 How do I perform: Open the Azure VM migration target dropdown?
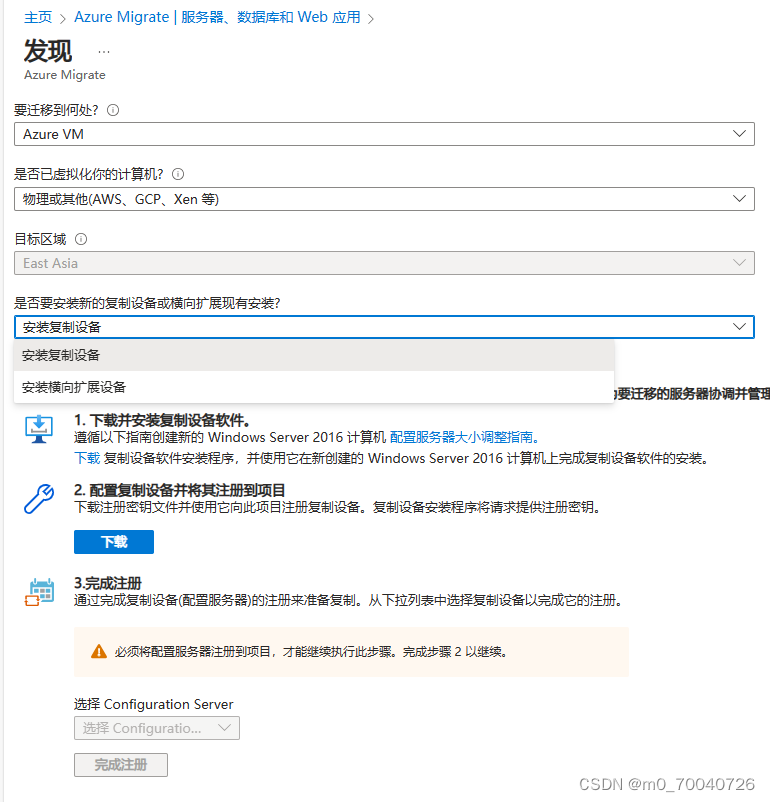pos(384,134)
